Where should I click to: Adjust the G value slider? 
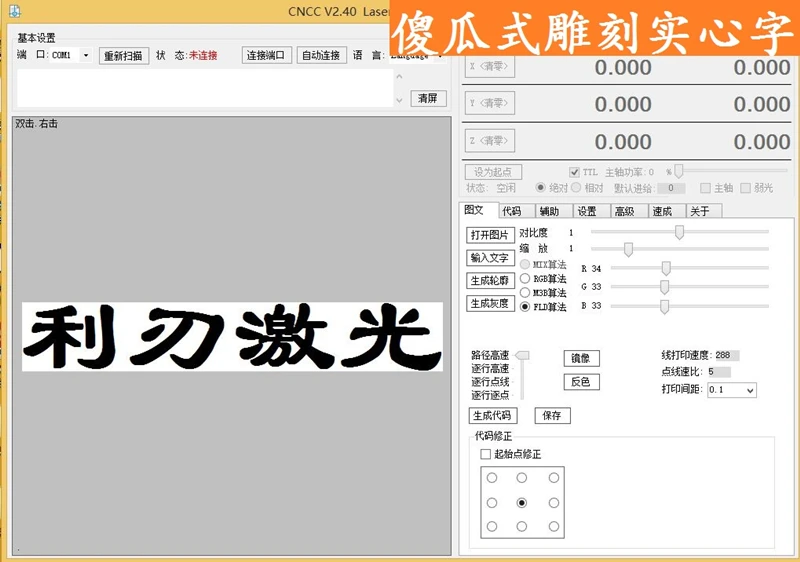click(x=664, y=287)
